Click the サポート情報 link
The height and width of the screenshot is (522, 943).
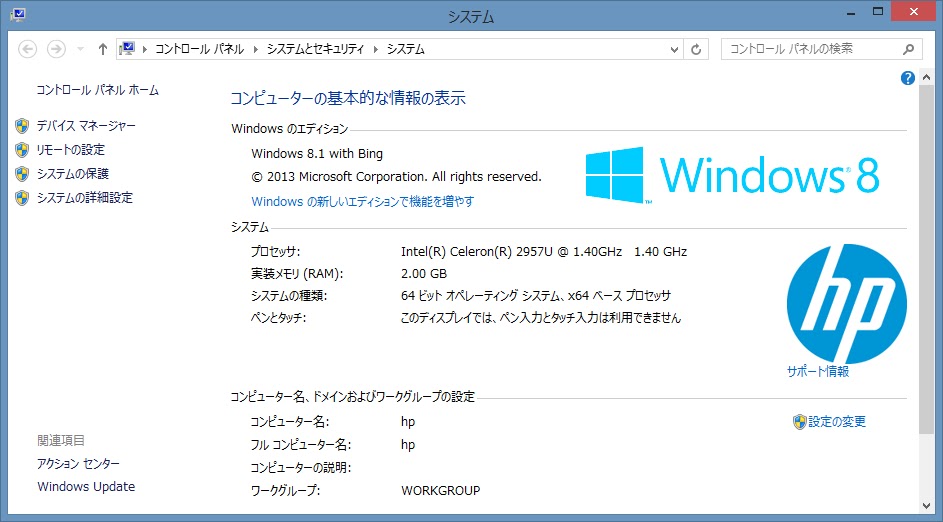click(x=818, y=372)
